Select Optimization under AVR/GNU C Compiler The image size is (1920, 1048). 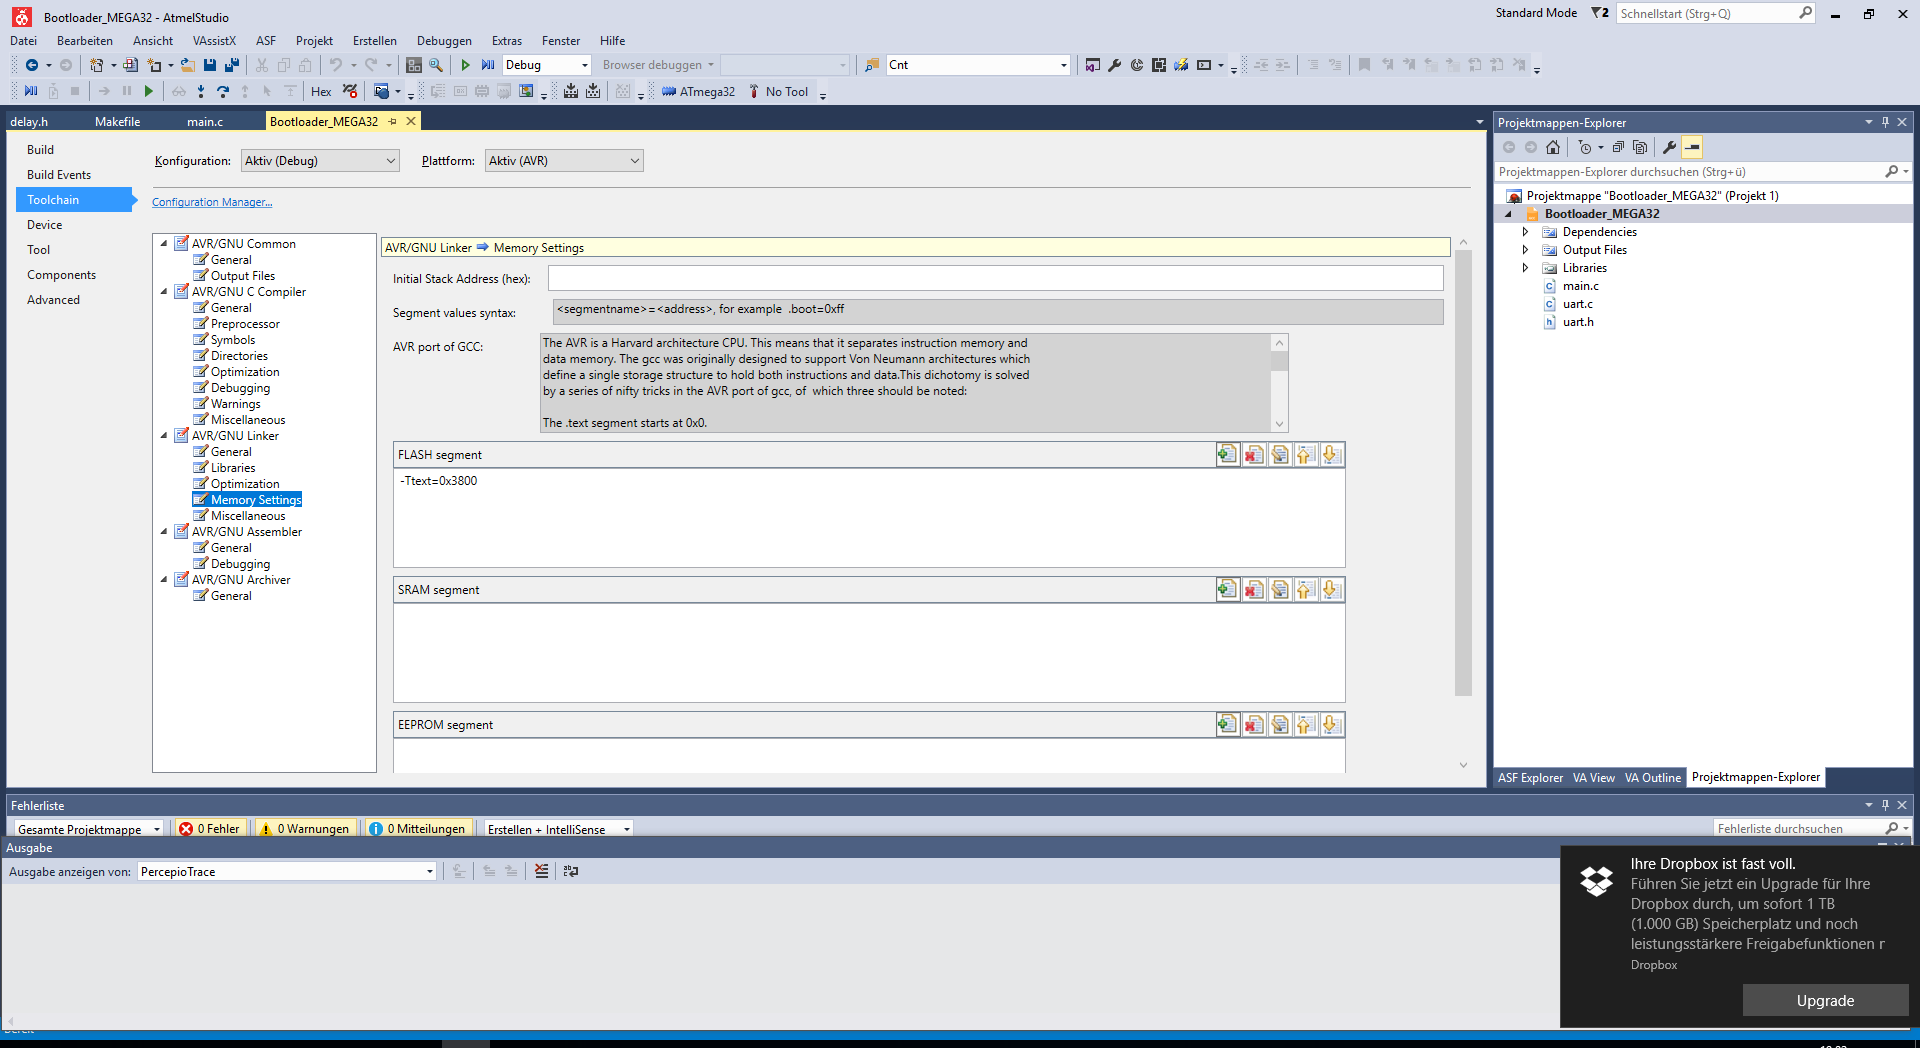(x=245, y=372)
